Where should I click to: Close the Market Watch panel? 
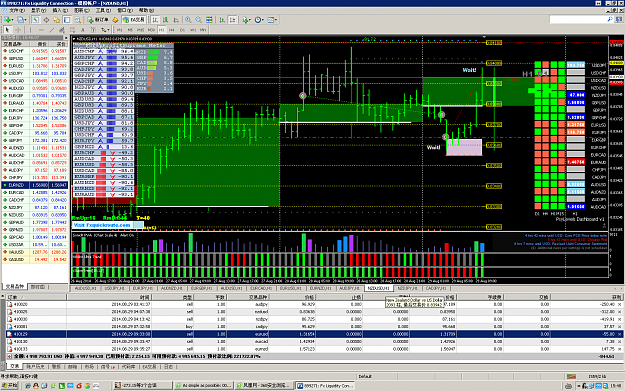point(66,38)
